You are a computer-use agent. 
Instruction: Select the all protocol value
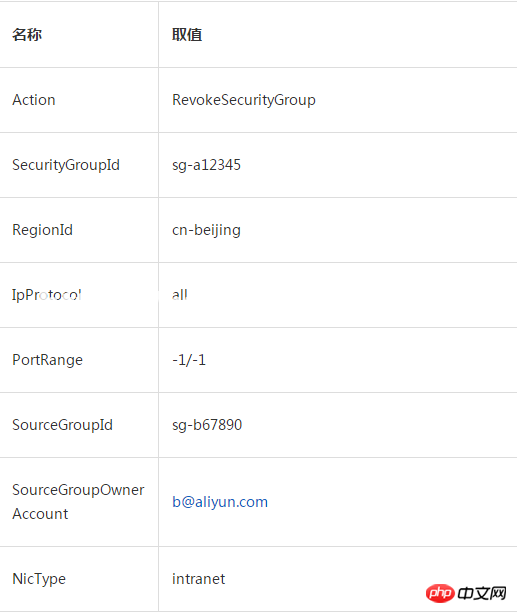pos(180,295)
